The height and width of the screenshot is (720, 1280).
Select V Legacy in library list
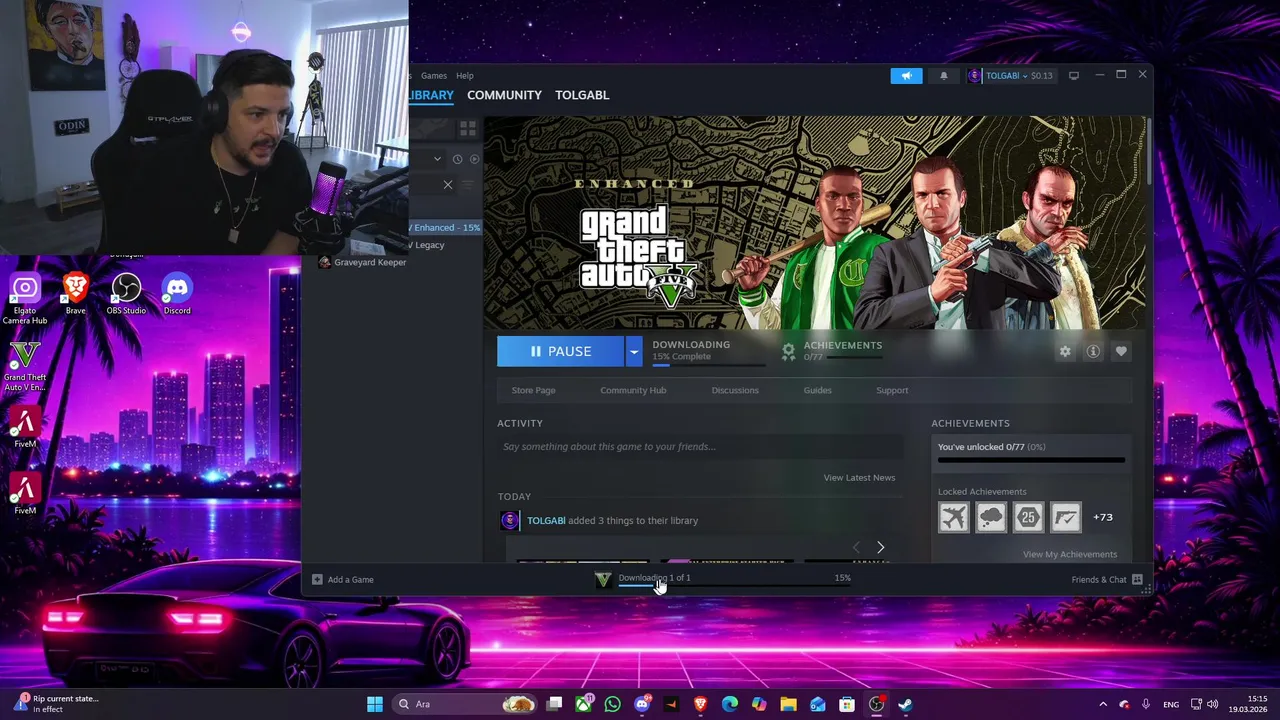click(428, 245)
